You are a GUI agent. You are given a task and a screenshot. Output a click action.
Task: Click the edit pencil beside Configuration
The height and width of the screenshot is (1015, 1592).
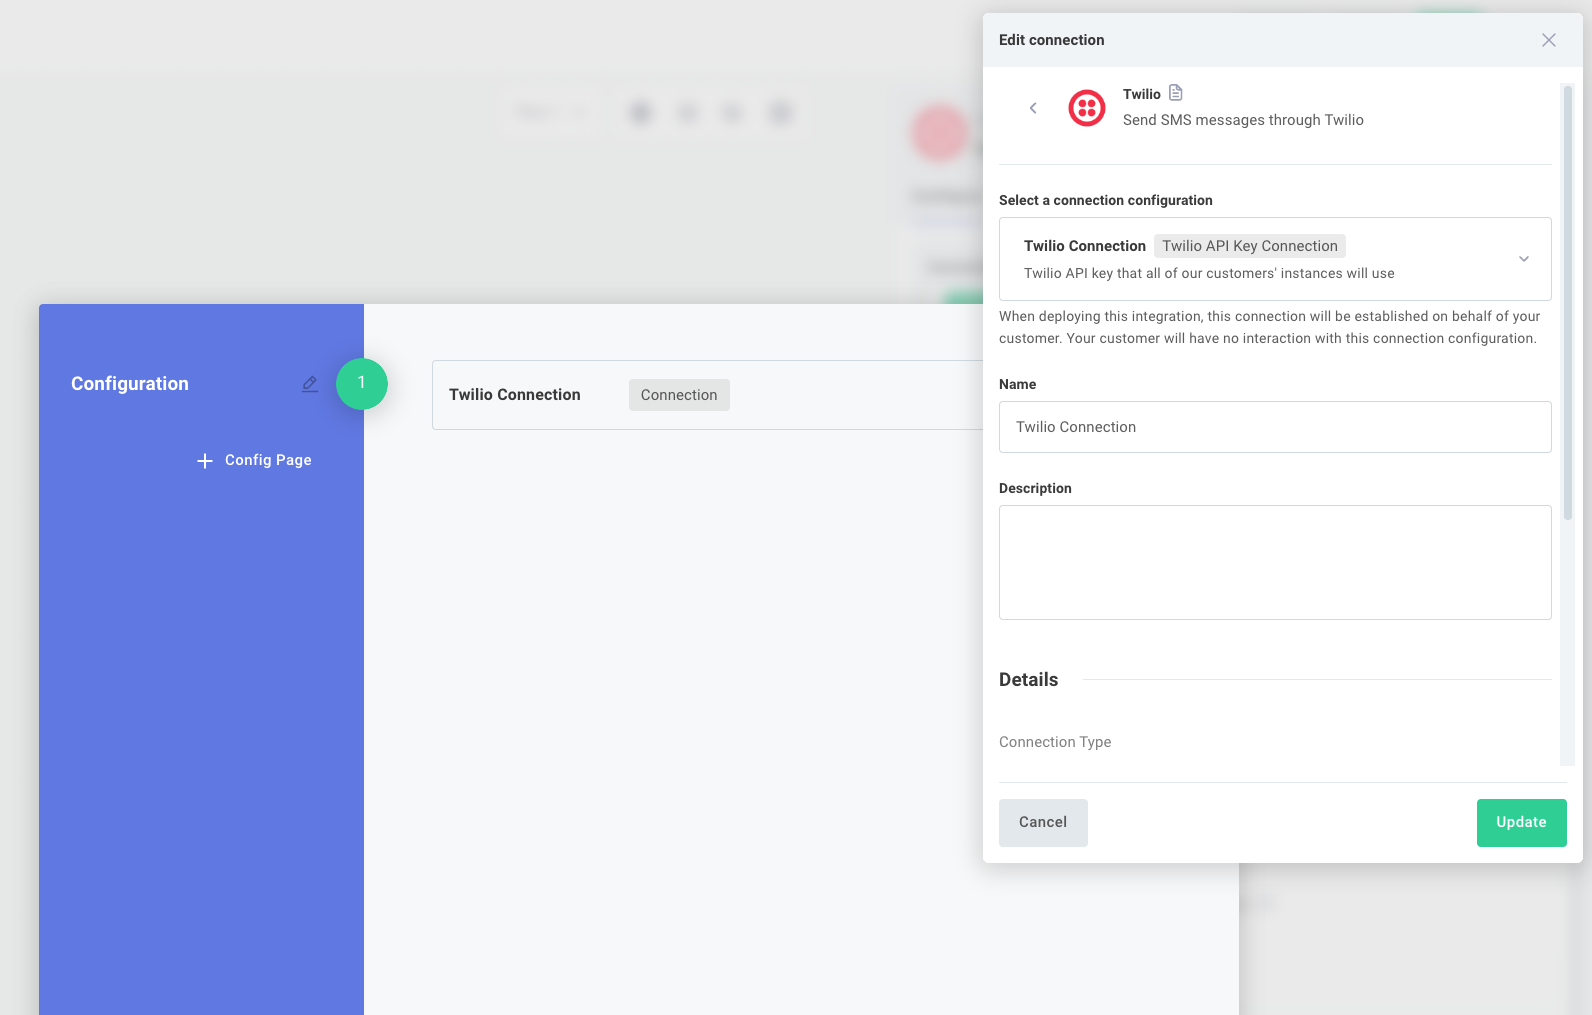coord(310,384)
